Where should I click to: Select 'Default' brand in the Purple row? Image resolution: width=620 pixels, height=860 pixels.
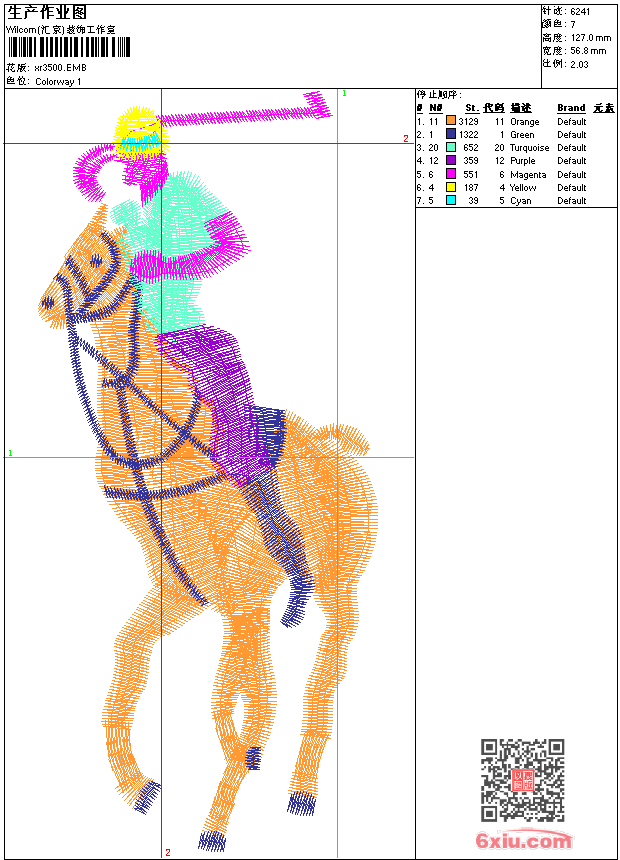coord(572,161)
